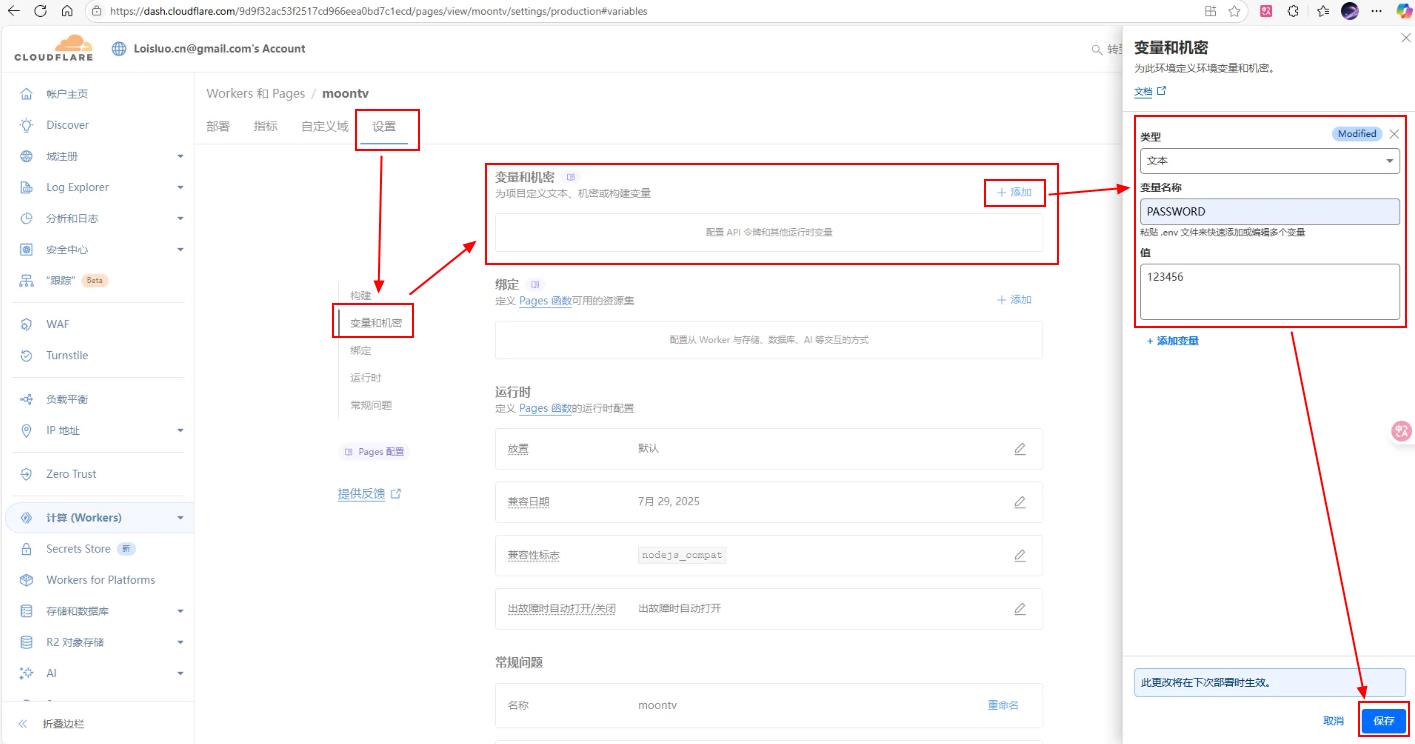Screen dimensions: 1415x744
Task: Expand R2 对象存储 in the sidebar
Action: [181, 642]
